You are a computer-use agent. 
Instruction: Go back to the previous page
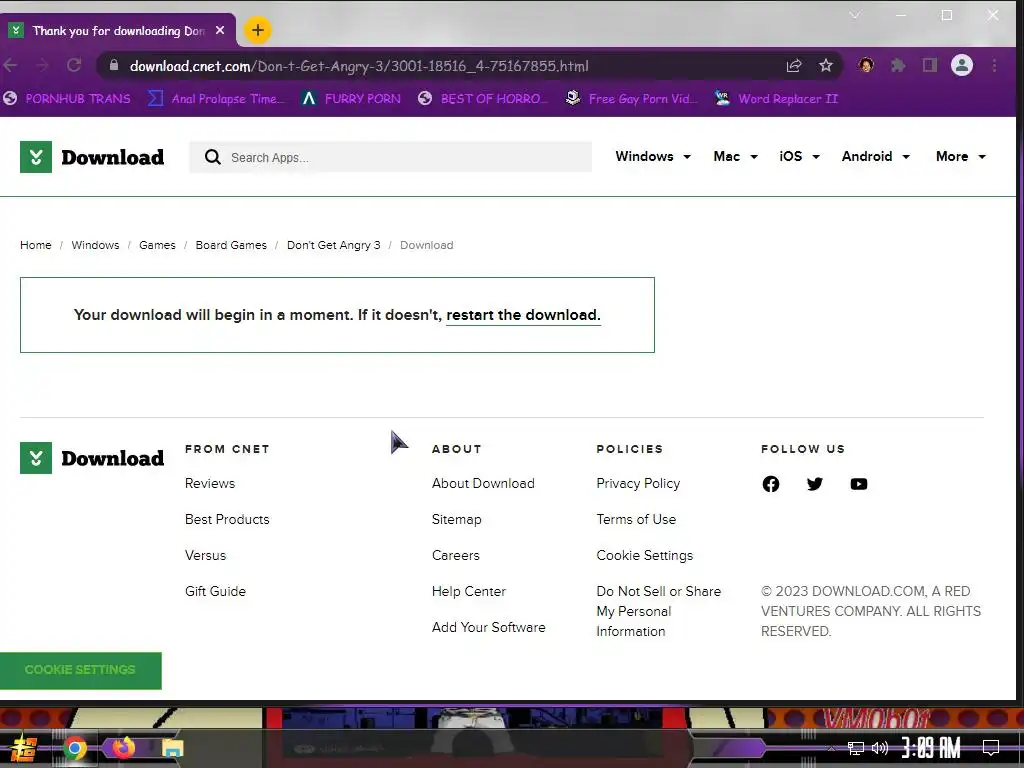(10, 65)
